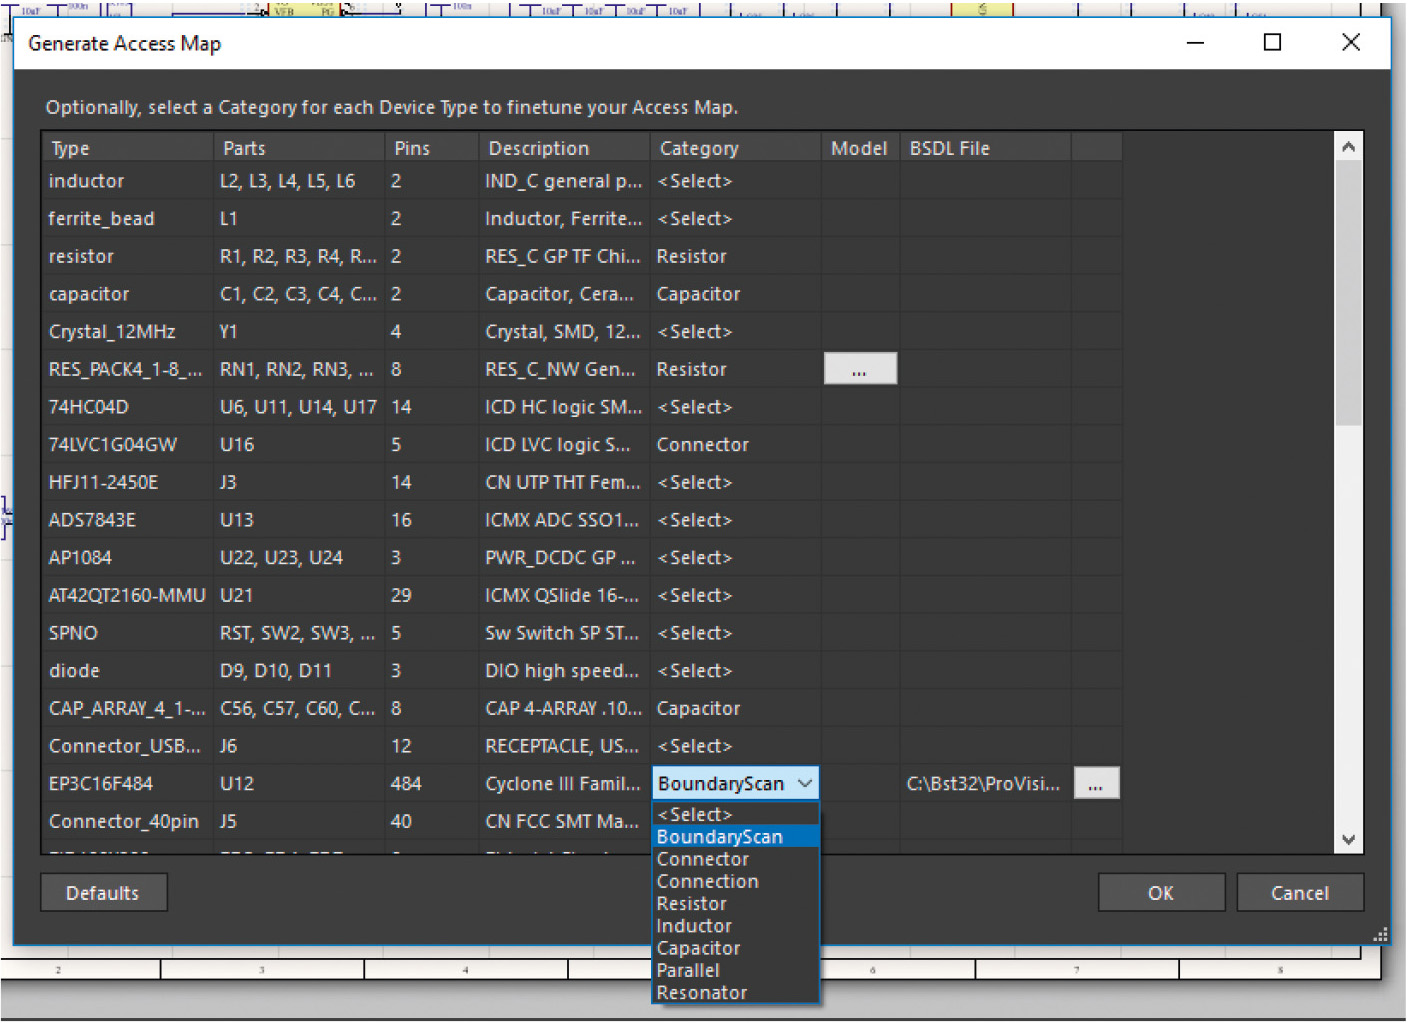Viewport: 1408px width, 1023px height.
Task: Open Category selector for the inductor row
Action: point(695,182)
